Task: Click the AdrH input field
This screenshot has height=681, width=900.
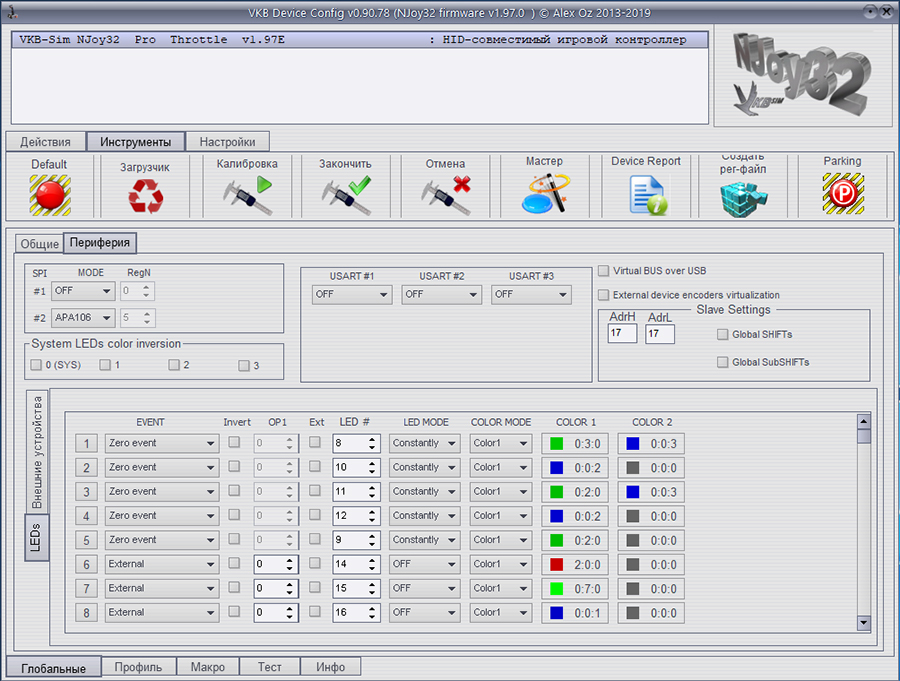Action: (621, 333)
